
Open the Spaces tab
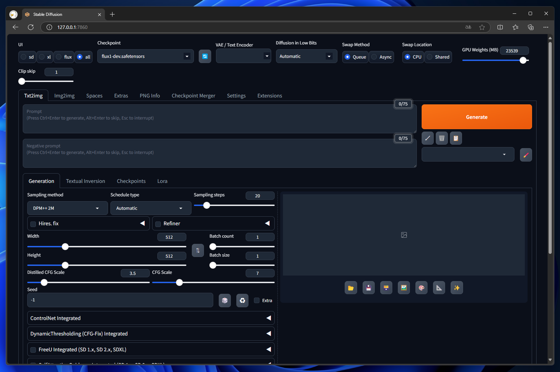94,96
